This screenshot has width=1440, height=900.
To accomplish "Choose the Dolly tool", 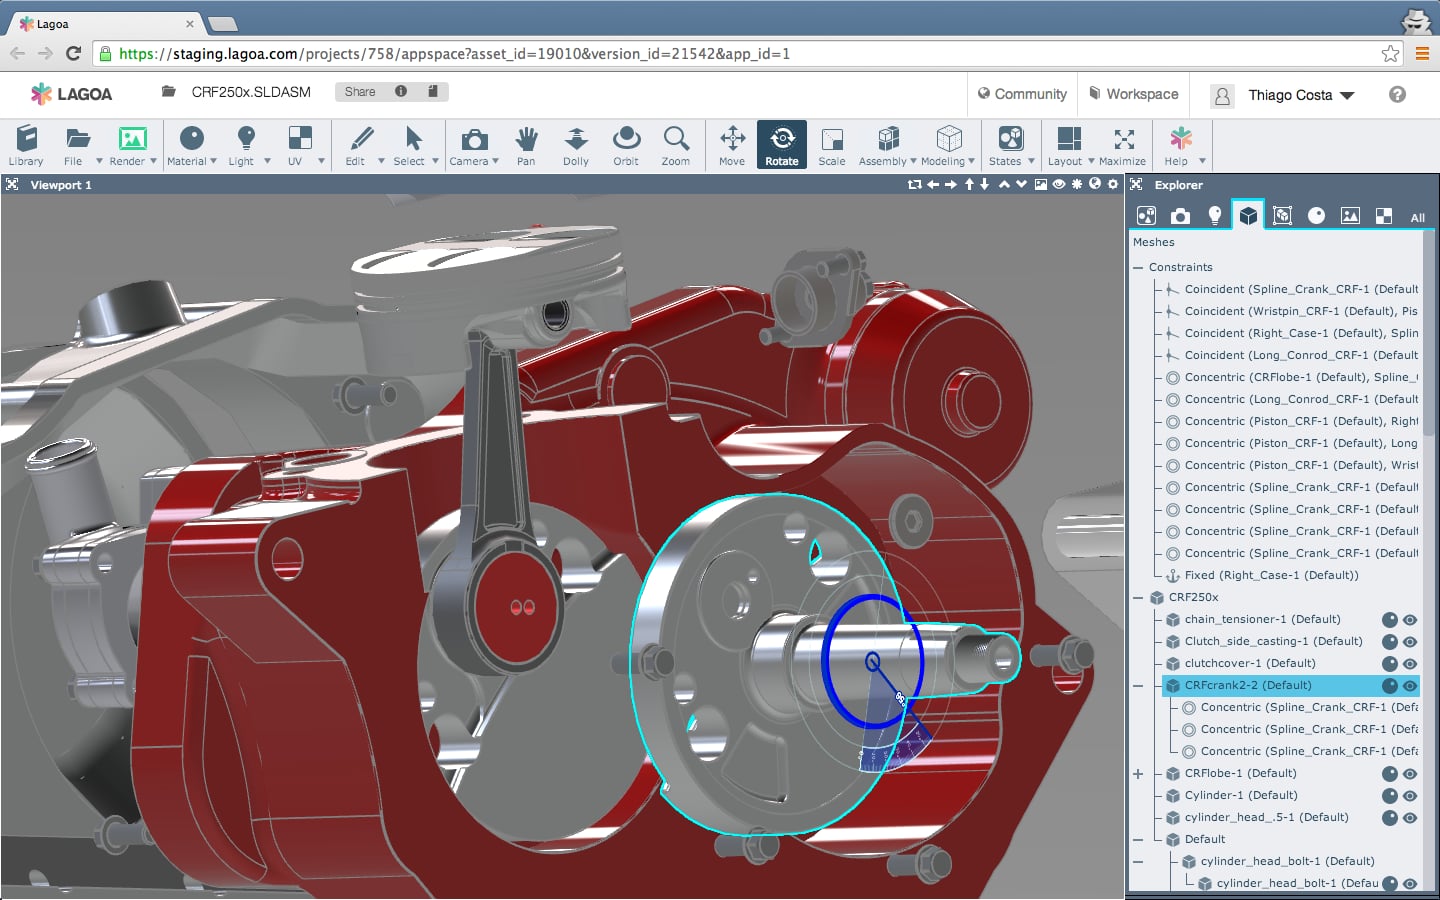I will click(576, 146).
